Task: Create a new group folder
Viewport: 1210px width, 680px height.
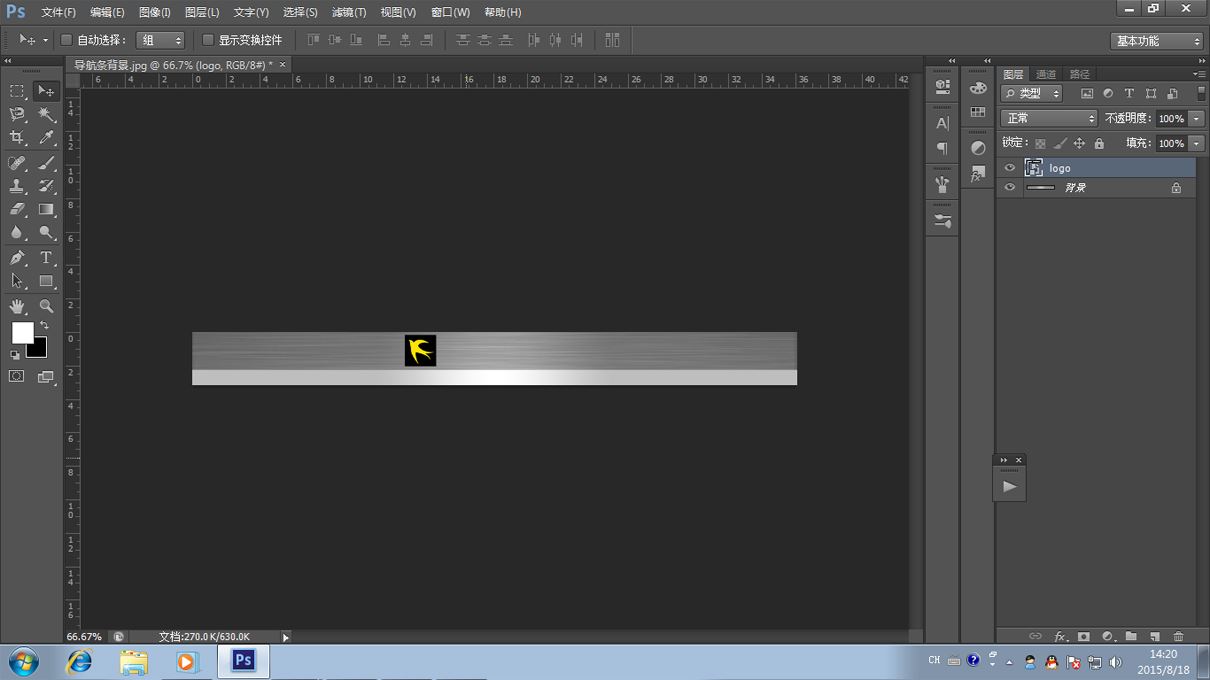Action: click(x=1131, y=636)
